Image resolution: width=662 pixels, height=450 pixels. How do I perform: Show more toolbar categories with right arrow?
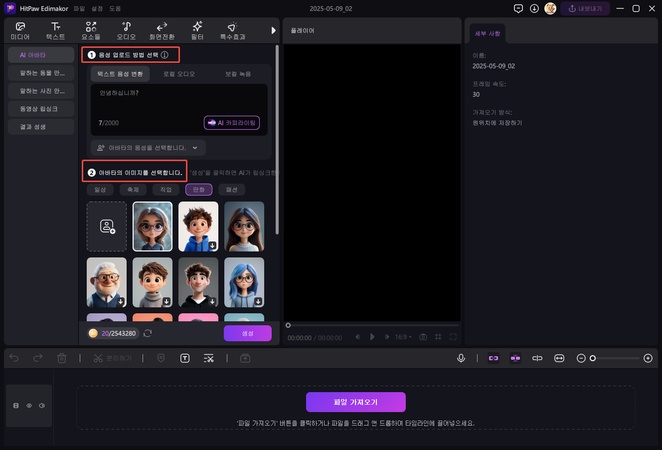coord(273,30)
